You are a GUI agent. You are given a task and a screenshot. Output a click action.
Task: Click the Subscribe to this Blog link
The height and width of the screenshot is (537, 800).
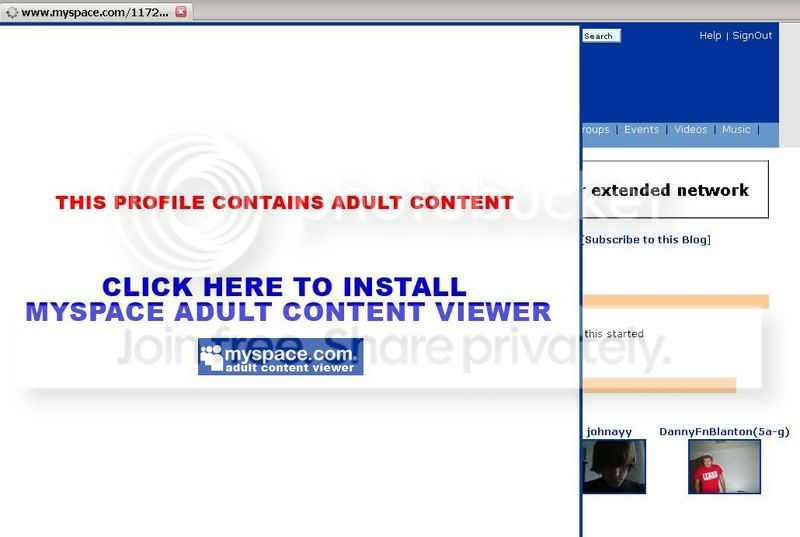pyautogui.click(x=646, y=240)
